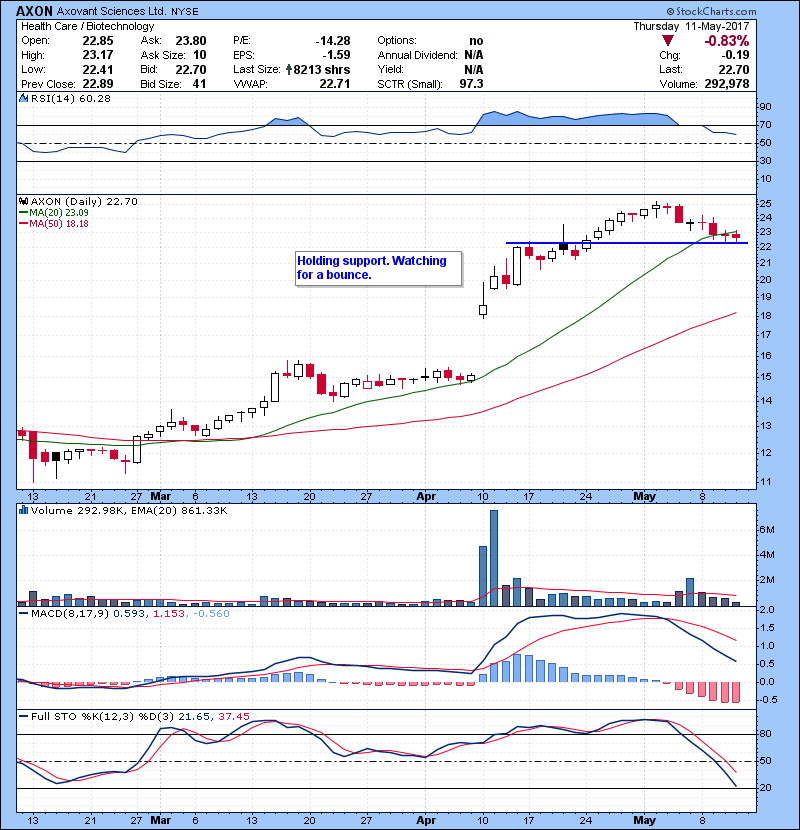Click the Volume 292.98K, EMA(20) 861.33K label
The image size is (800, 830).
(129, 510)
